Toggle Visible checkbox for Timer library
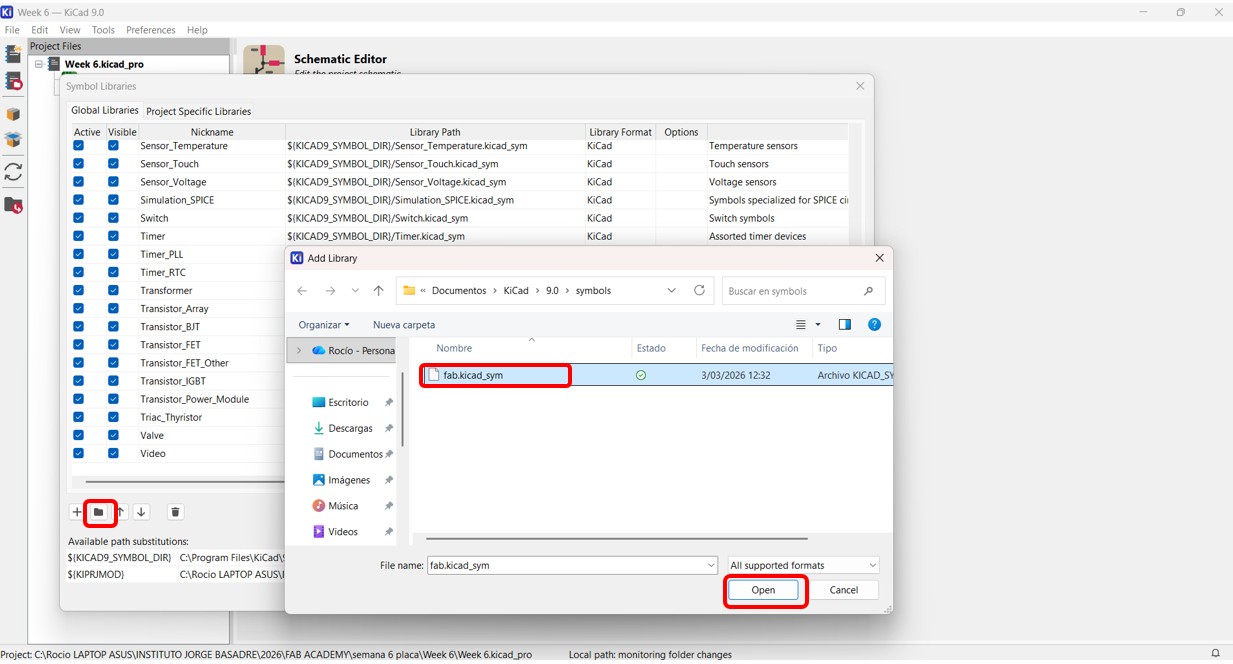Viewport: 1233px width, 664px height. 113,236
